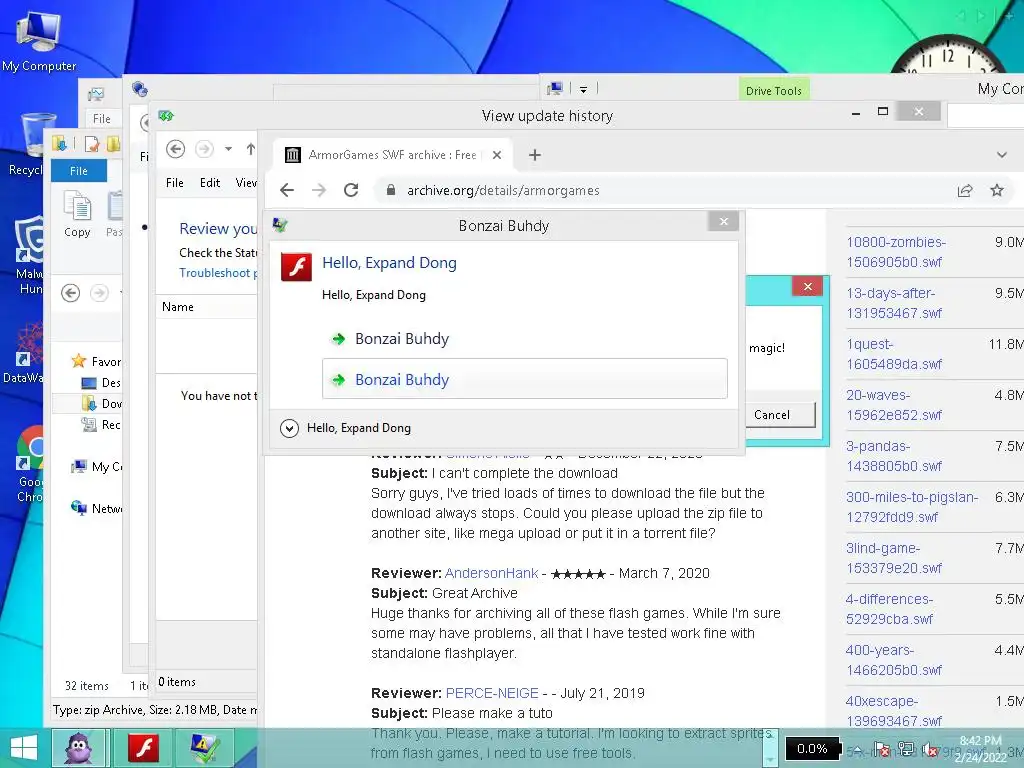Click the green Windows Update title icon
The image size is (1024, 768).
[x=166, y=116]
